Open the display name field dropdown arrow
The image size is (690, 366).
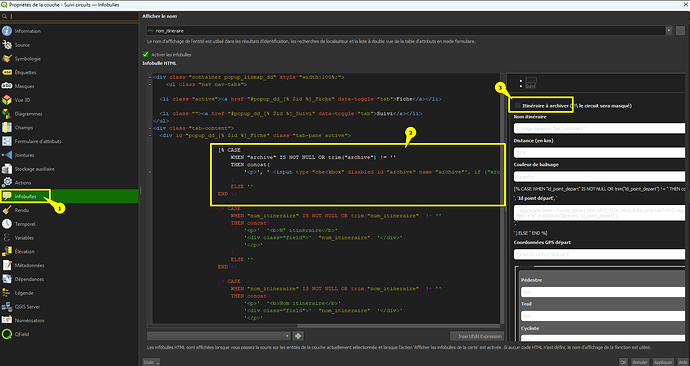669,31
